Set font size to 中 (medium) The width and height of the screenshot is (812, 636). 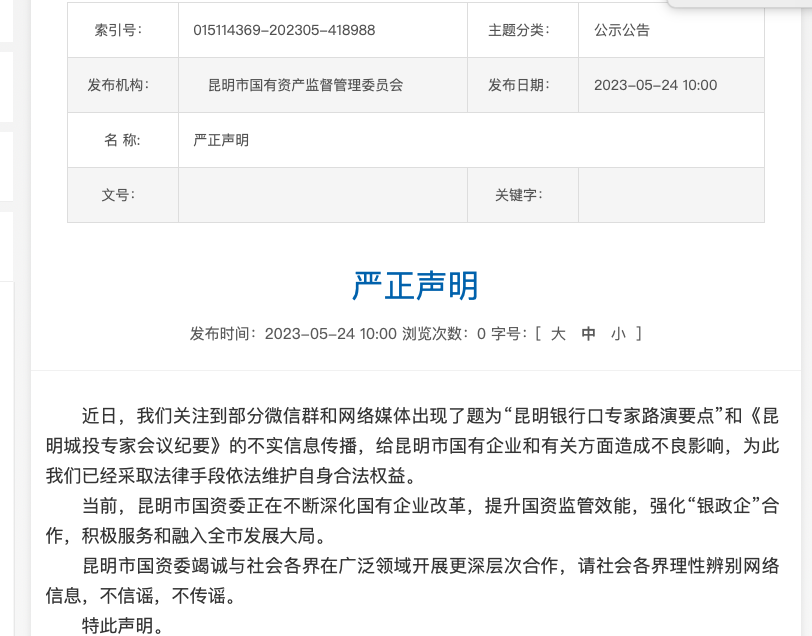coord(589,334)
